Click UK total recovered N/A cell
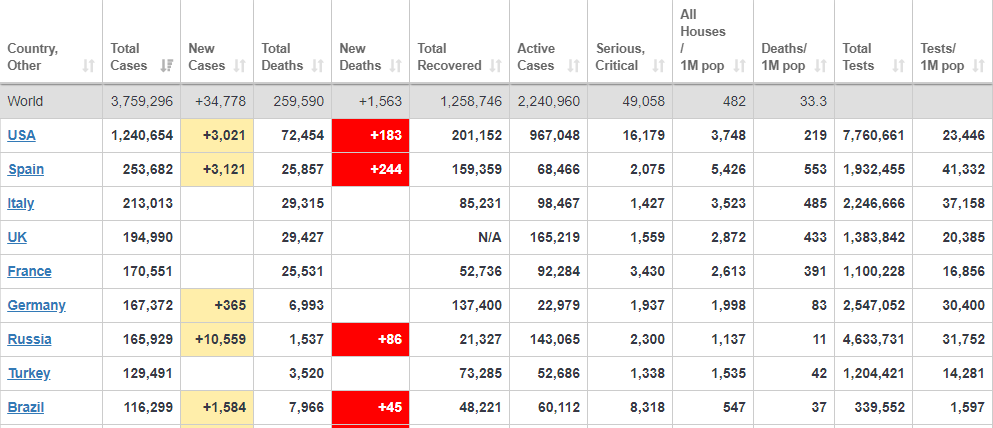993x428 pixels. 460,237
